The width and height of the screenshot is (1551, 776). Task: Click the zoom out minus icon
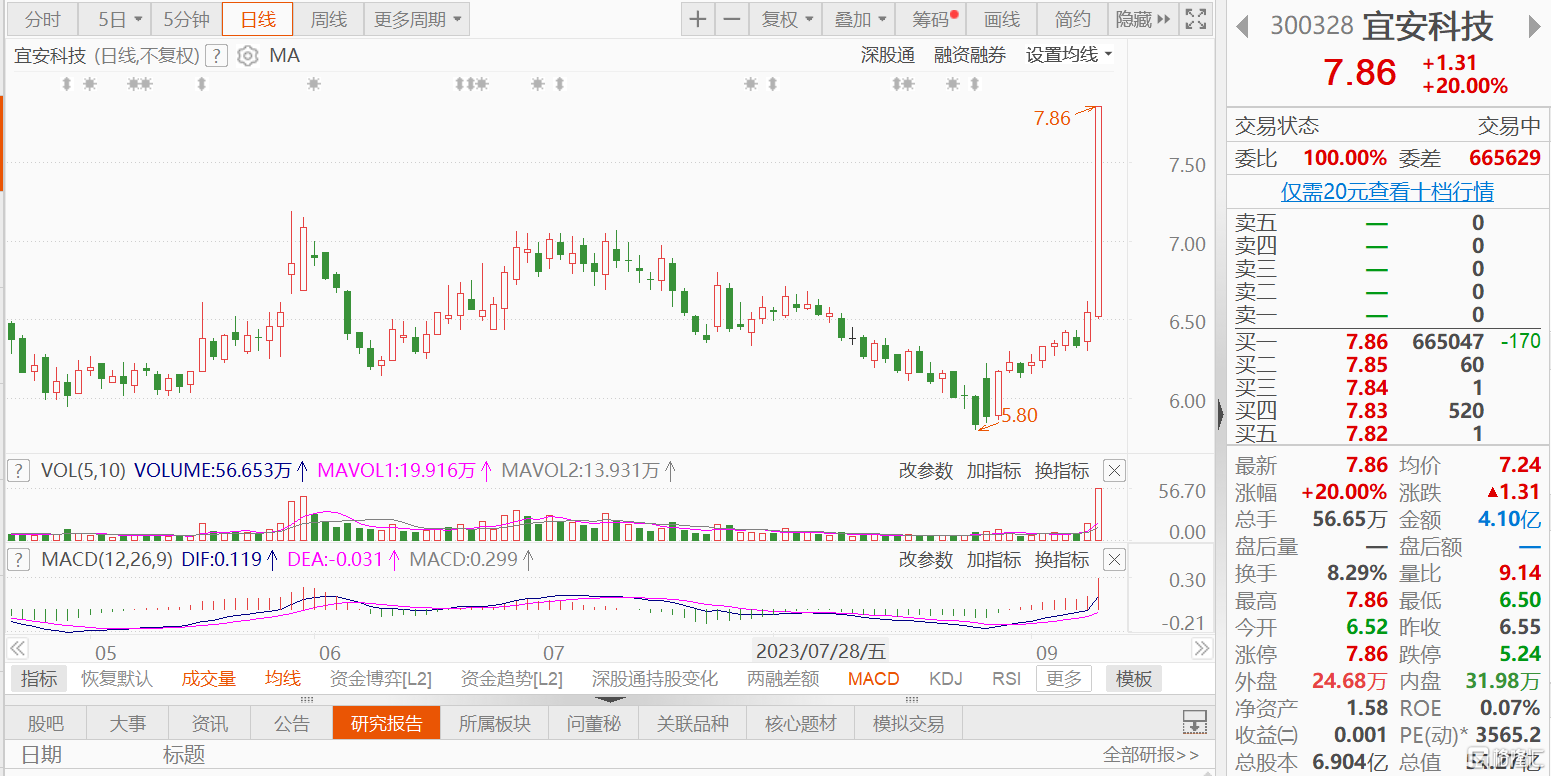[x=732, y=19]
